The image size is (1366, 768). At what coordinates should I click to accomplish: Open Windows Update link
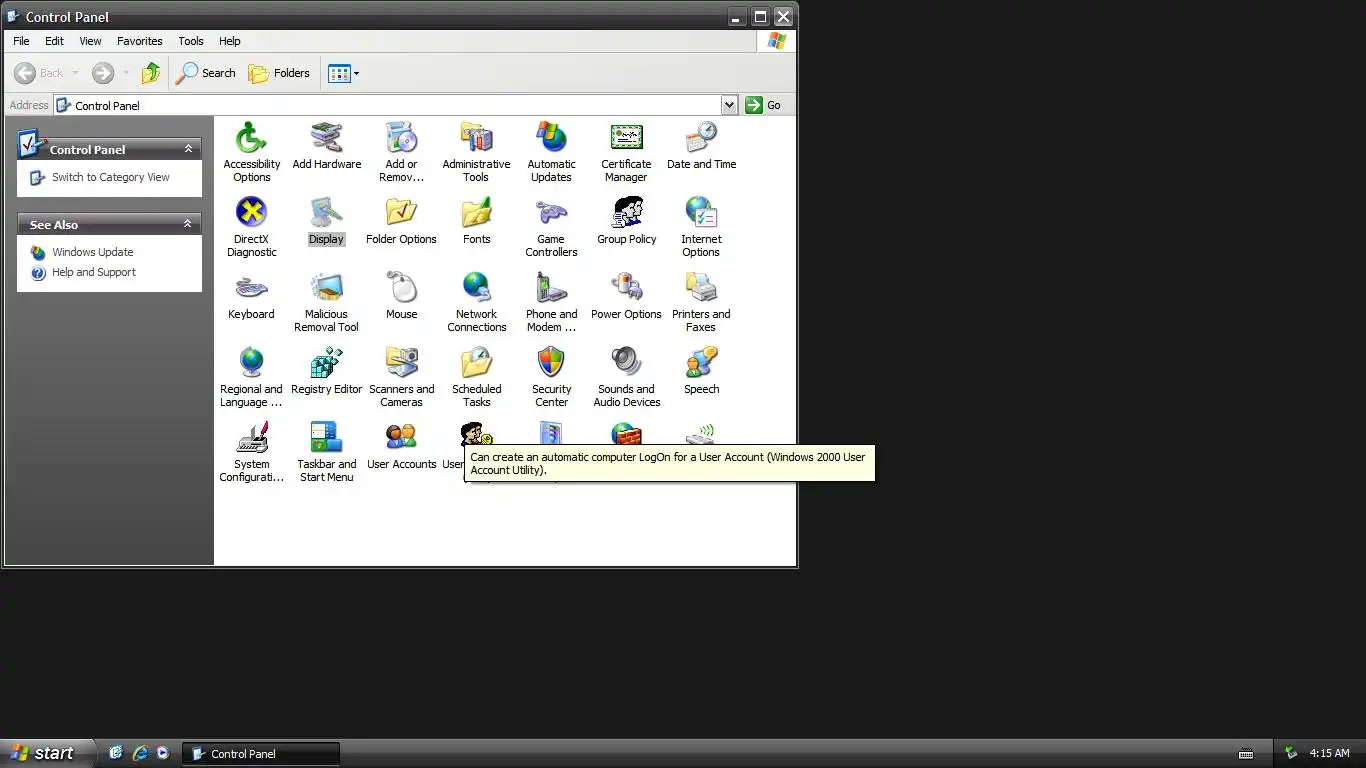[x=92, y=252]
